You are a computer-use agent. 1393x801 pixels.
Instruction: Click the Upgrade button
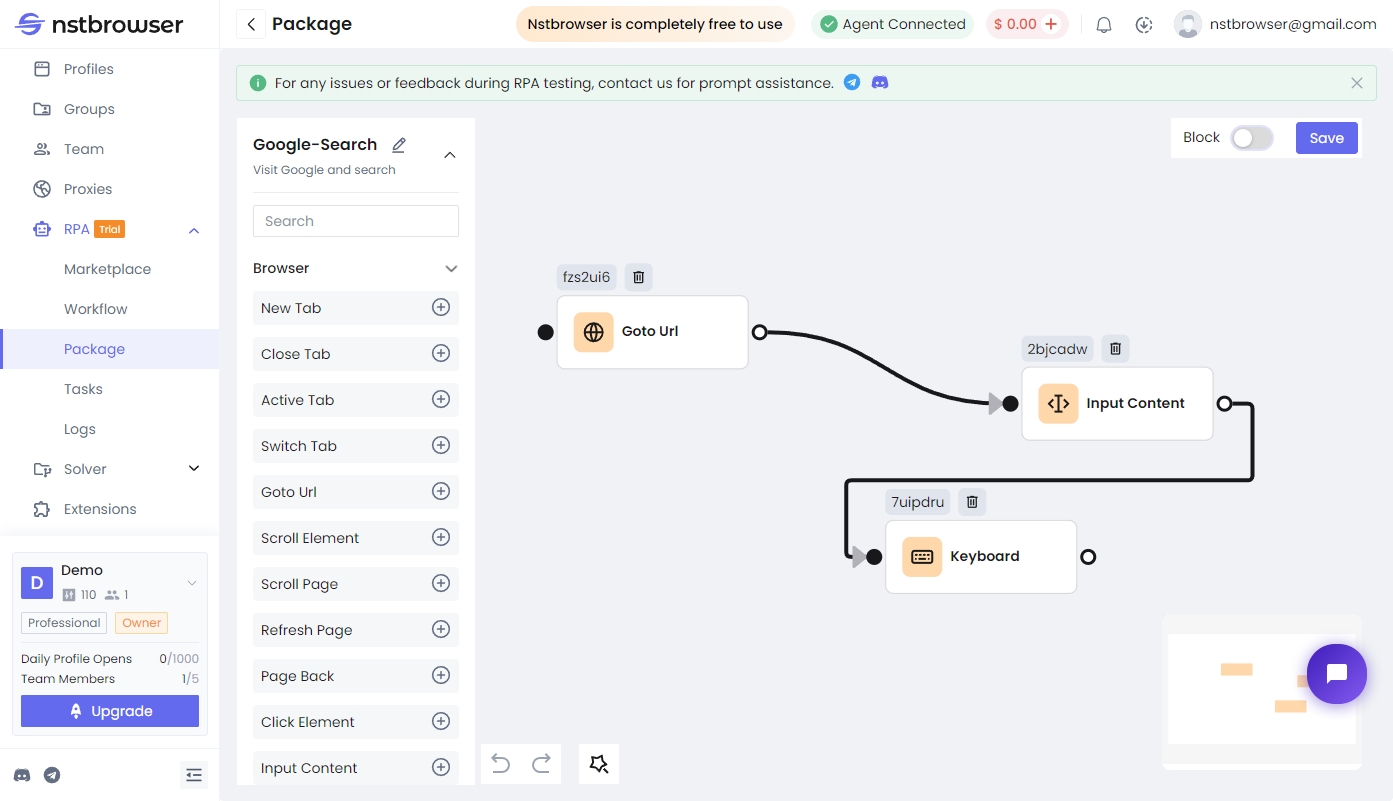coord(110,711)
